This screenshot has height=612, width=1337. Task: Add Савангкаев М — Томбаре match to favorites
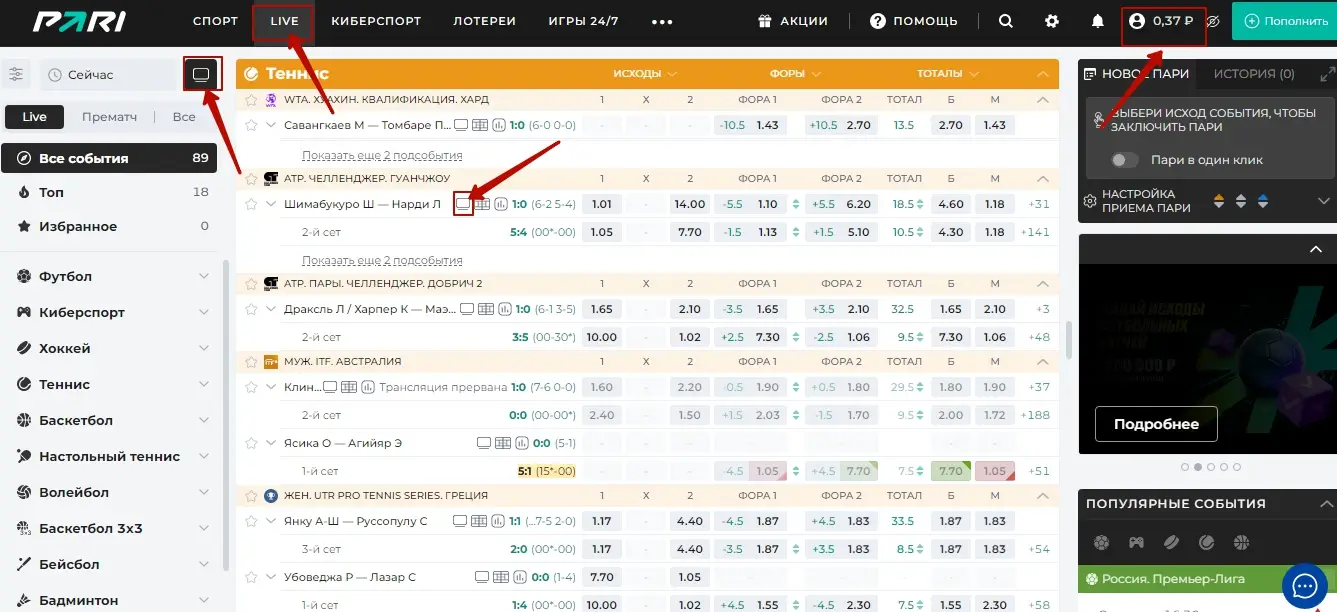coord(252,125)
